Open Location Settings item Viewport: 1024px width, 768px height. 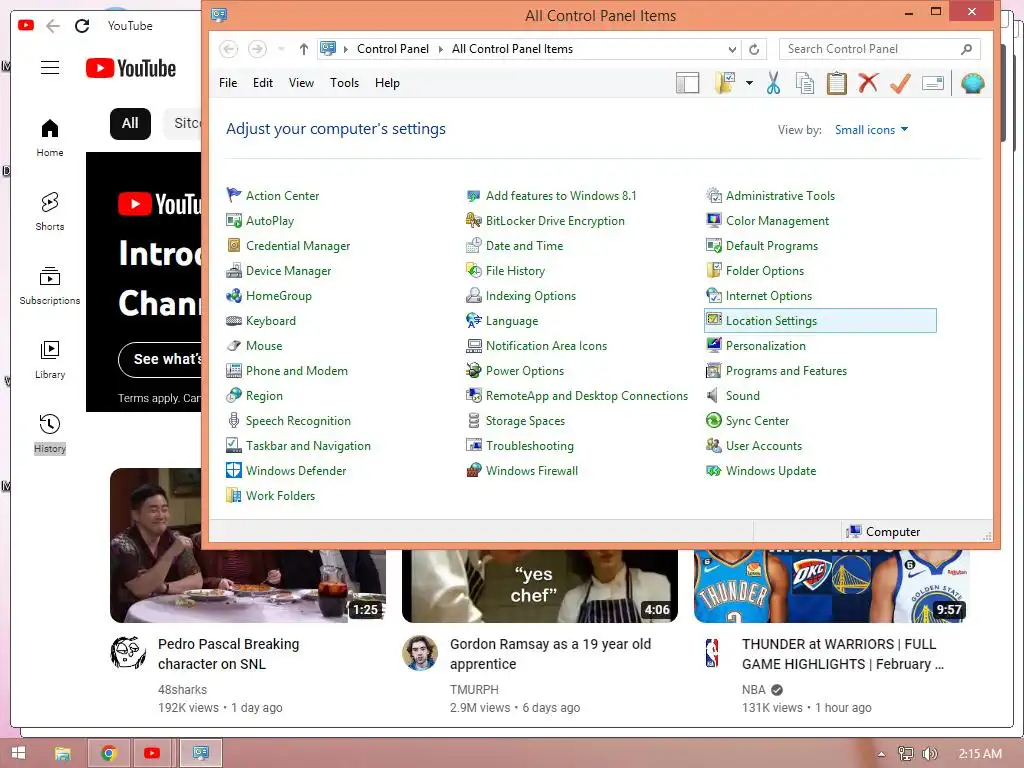coord(820,321)
